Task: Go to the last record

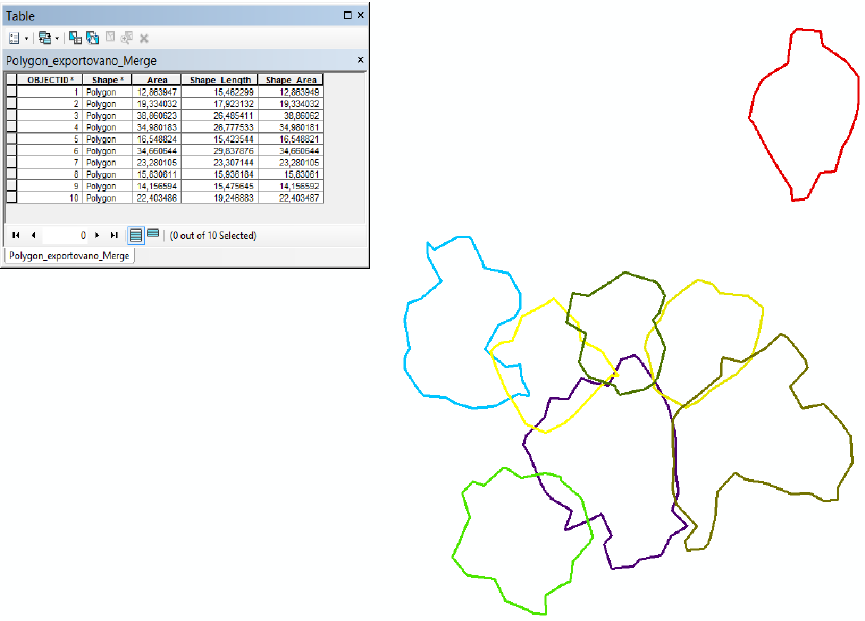Action: coord(114,235)
